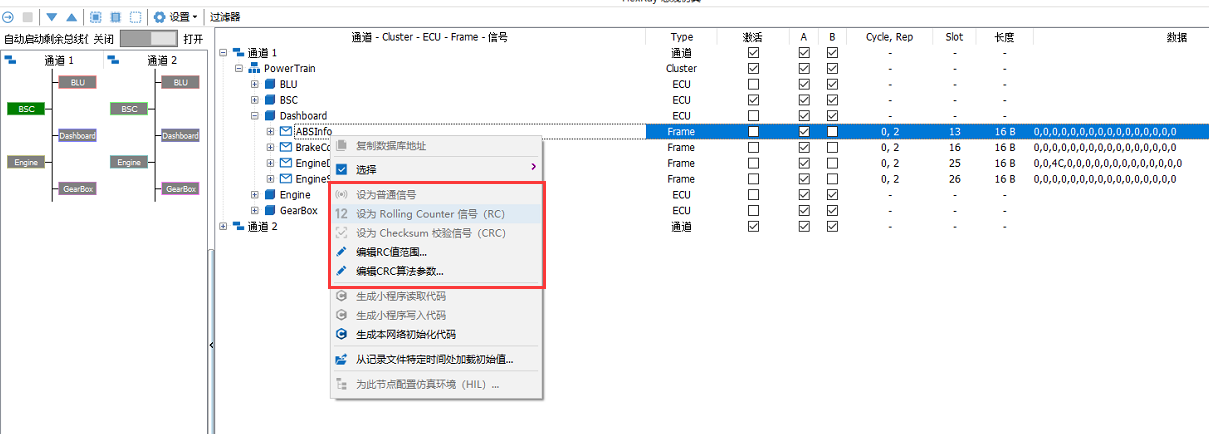Expand the BLU ECU node
1209x434 pixels.
[255, 84]
